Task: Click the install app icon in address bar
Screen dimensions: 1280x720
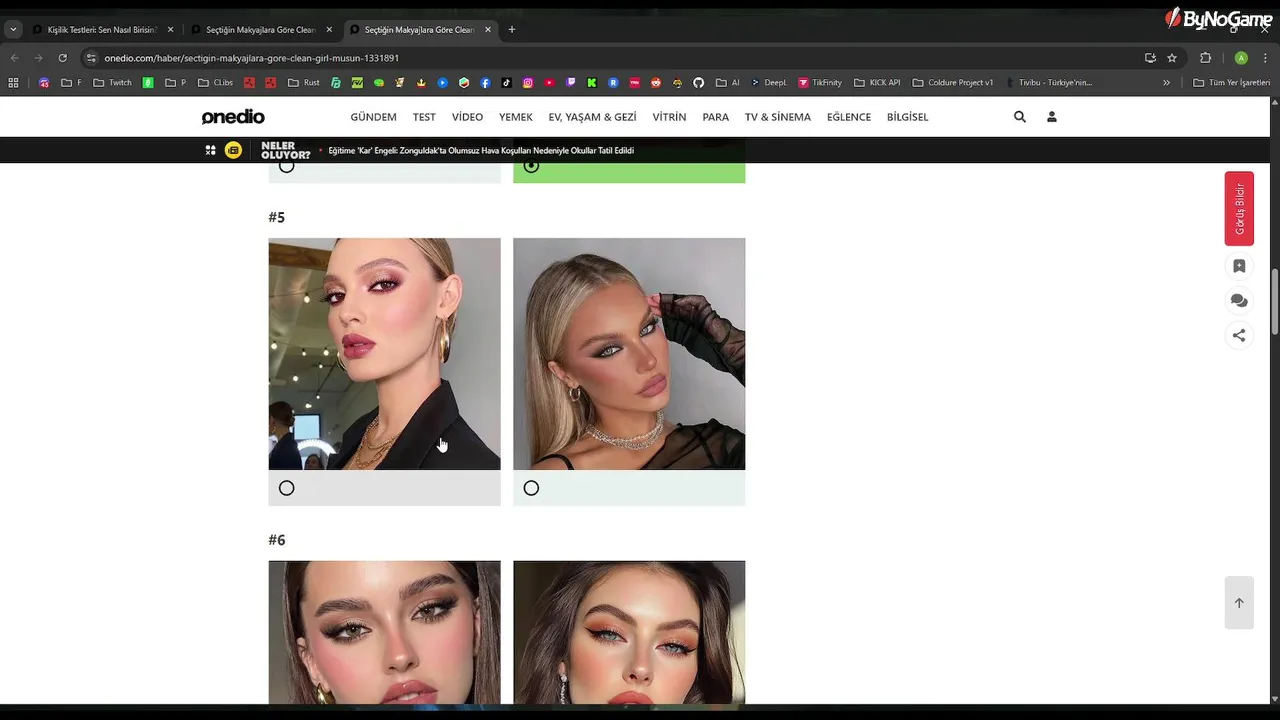Action: 1150,58
